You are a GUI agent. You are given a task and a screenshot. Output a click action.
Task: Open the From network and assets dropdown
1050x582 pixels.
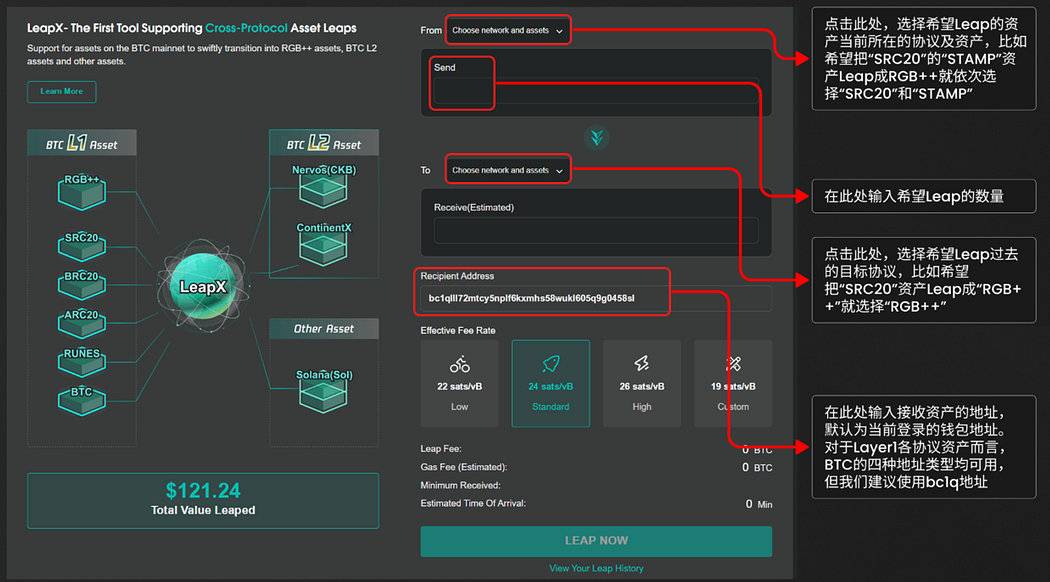(508, 30)
